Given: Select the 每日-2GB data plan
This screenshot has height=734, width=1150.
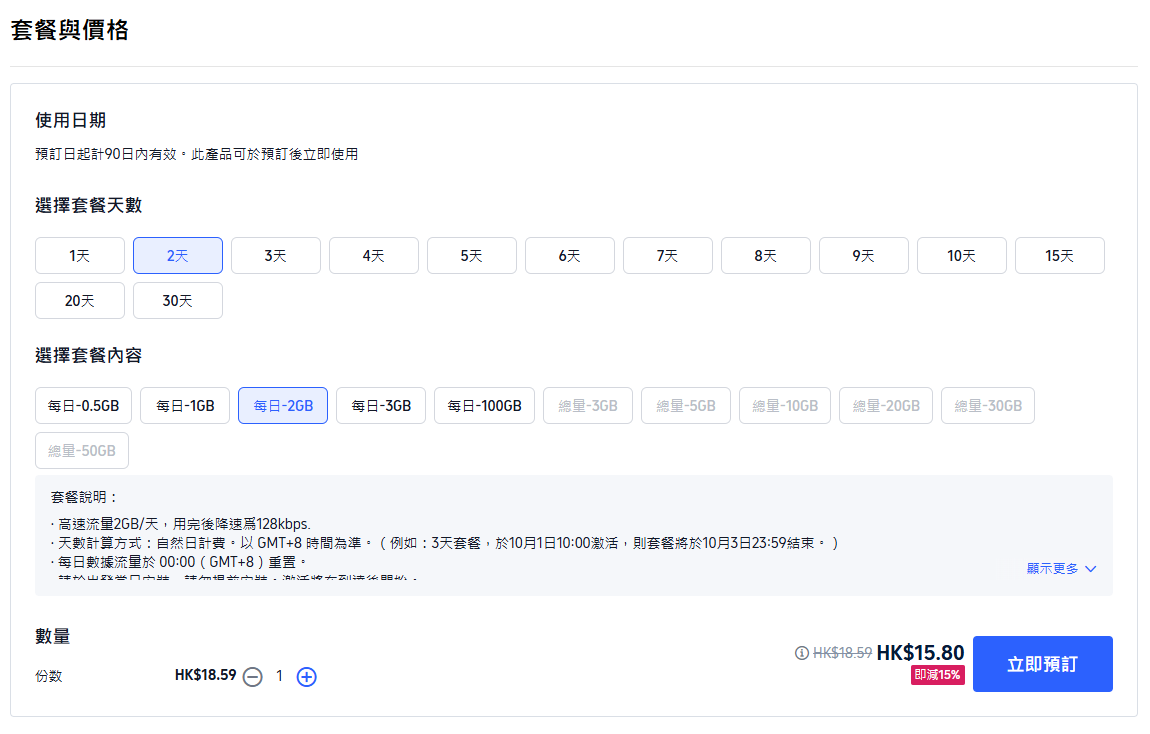Looking at the screenshot, I should tap(283, 405).
